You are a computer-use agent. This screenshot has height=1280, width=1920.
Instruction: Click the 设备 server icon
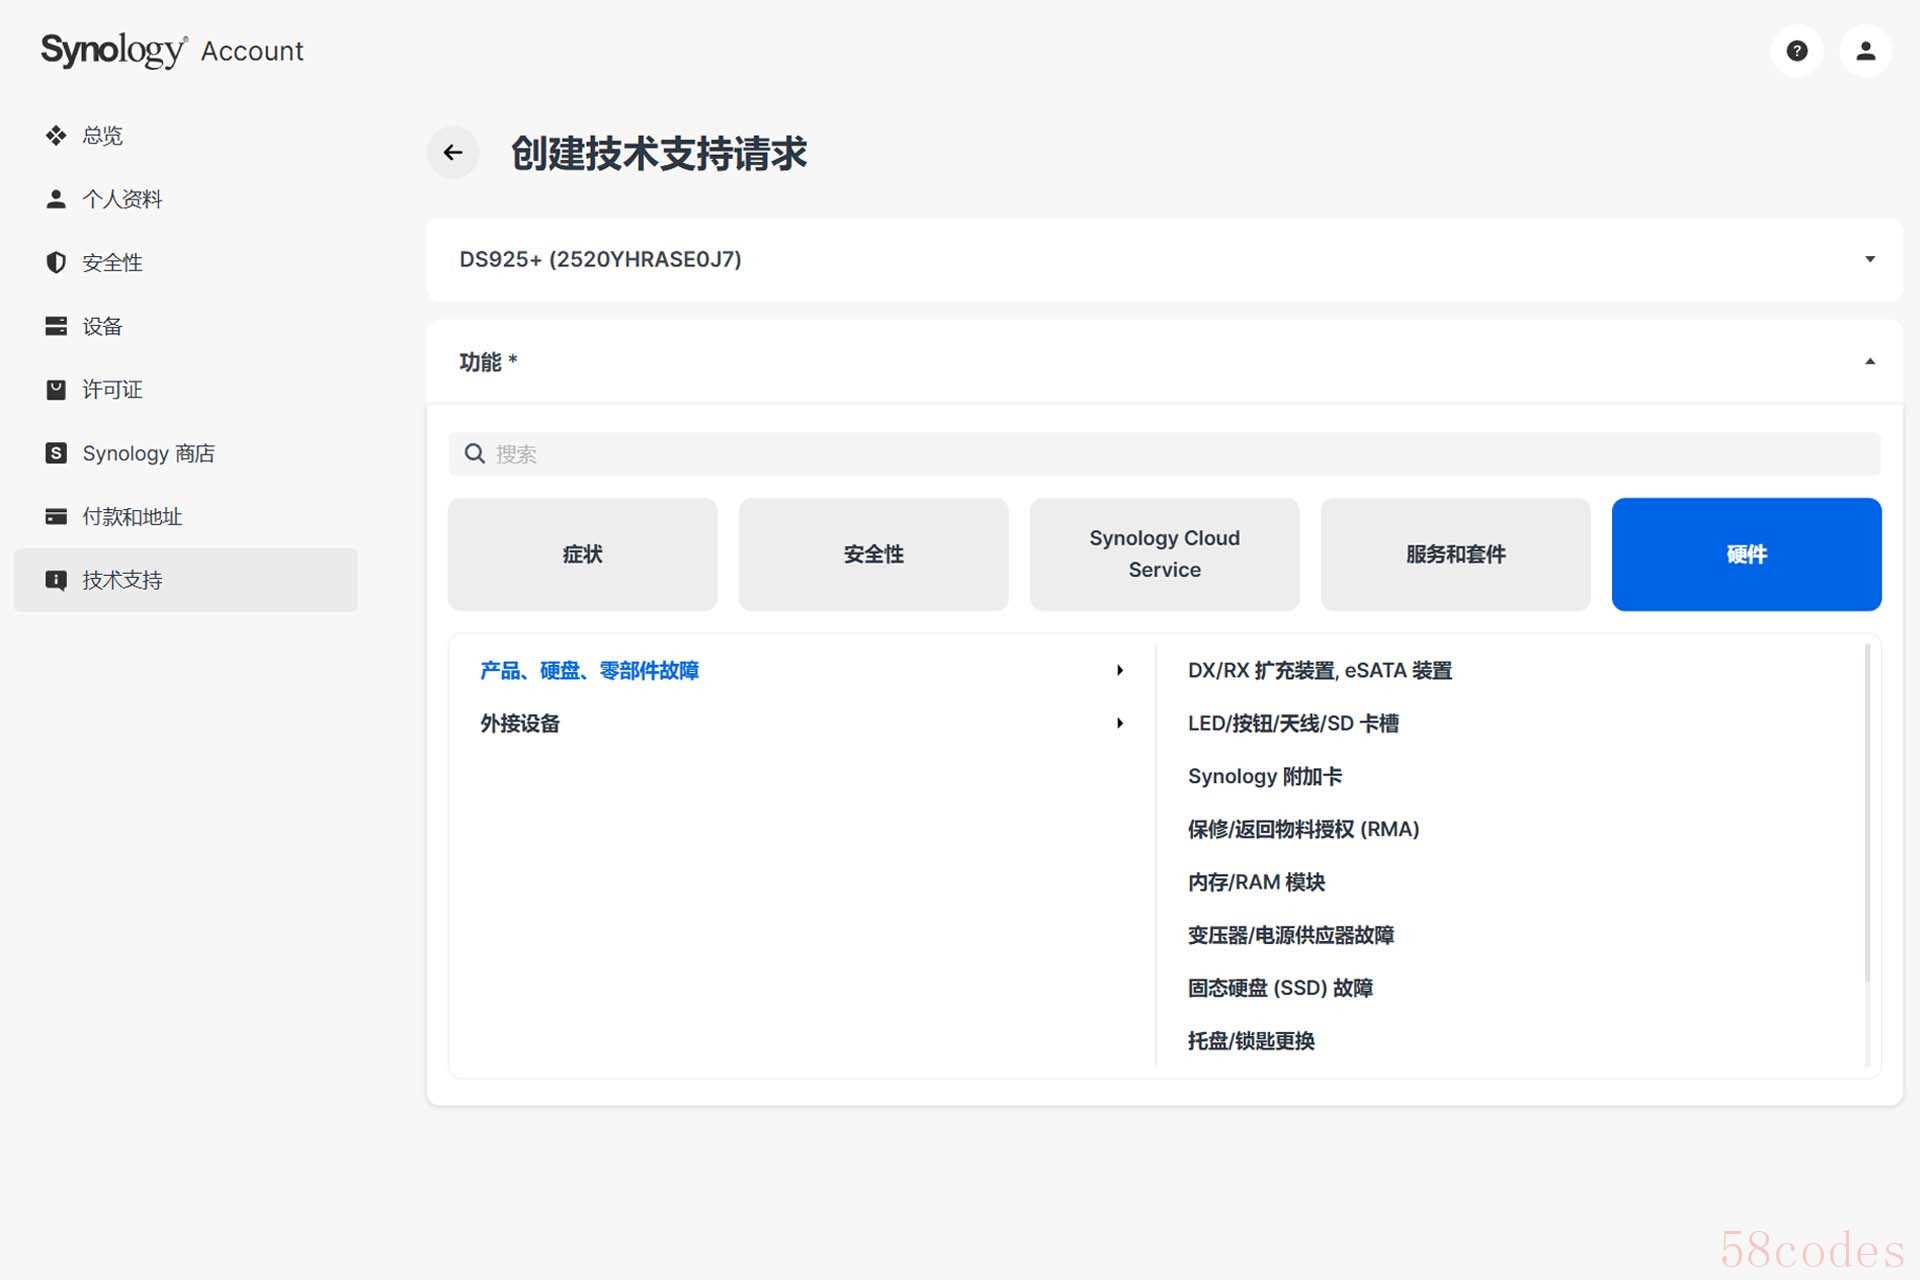click(x=56, y=326)
